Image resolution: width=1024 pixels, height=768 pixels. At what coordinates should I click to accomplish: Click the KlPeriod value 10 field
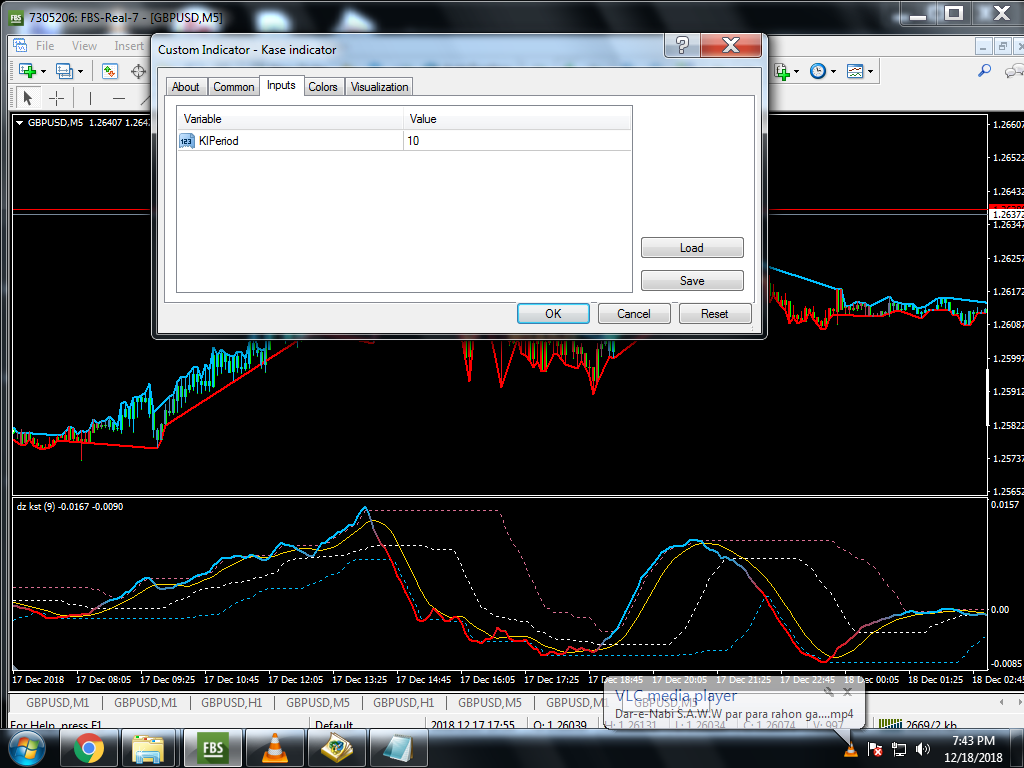(x=517, y=140)
